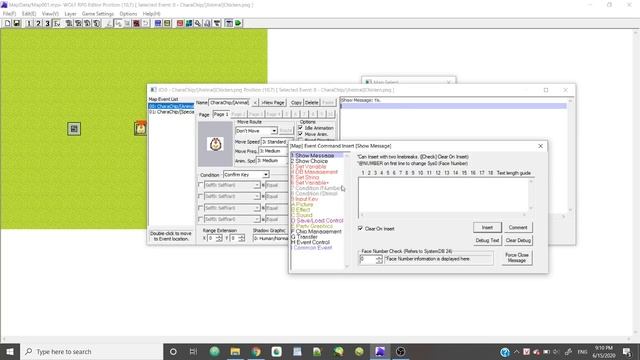Screen dimensions: 640x360
Task: Click the New Map toolbar icon
Action: coord(7,23)
